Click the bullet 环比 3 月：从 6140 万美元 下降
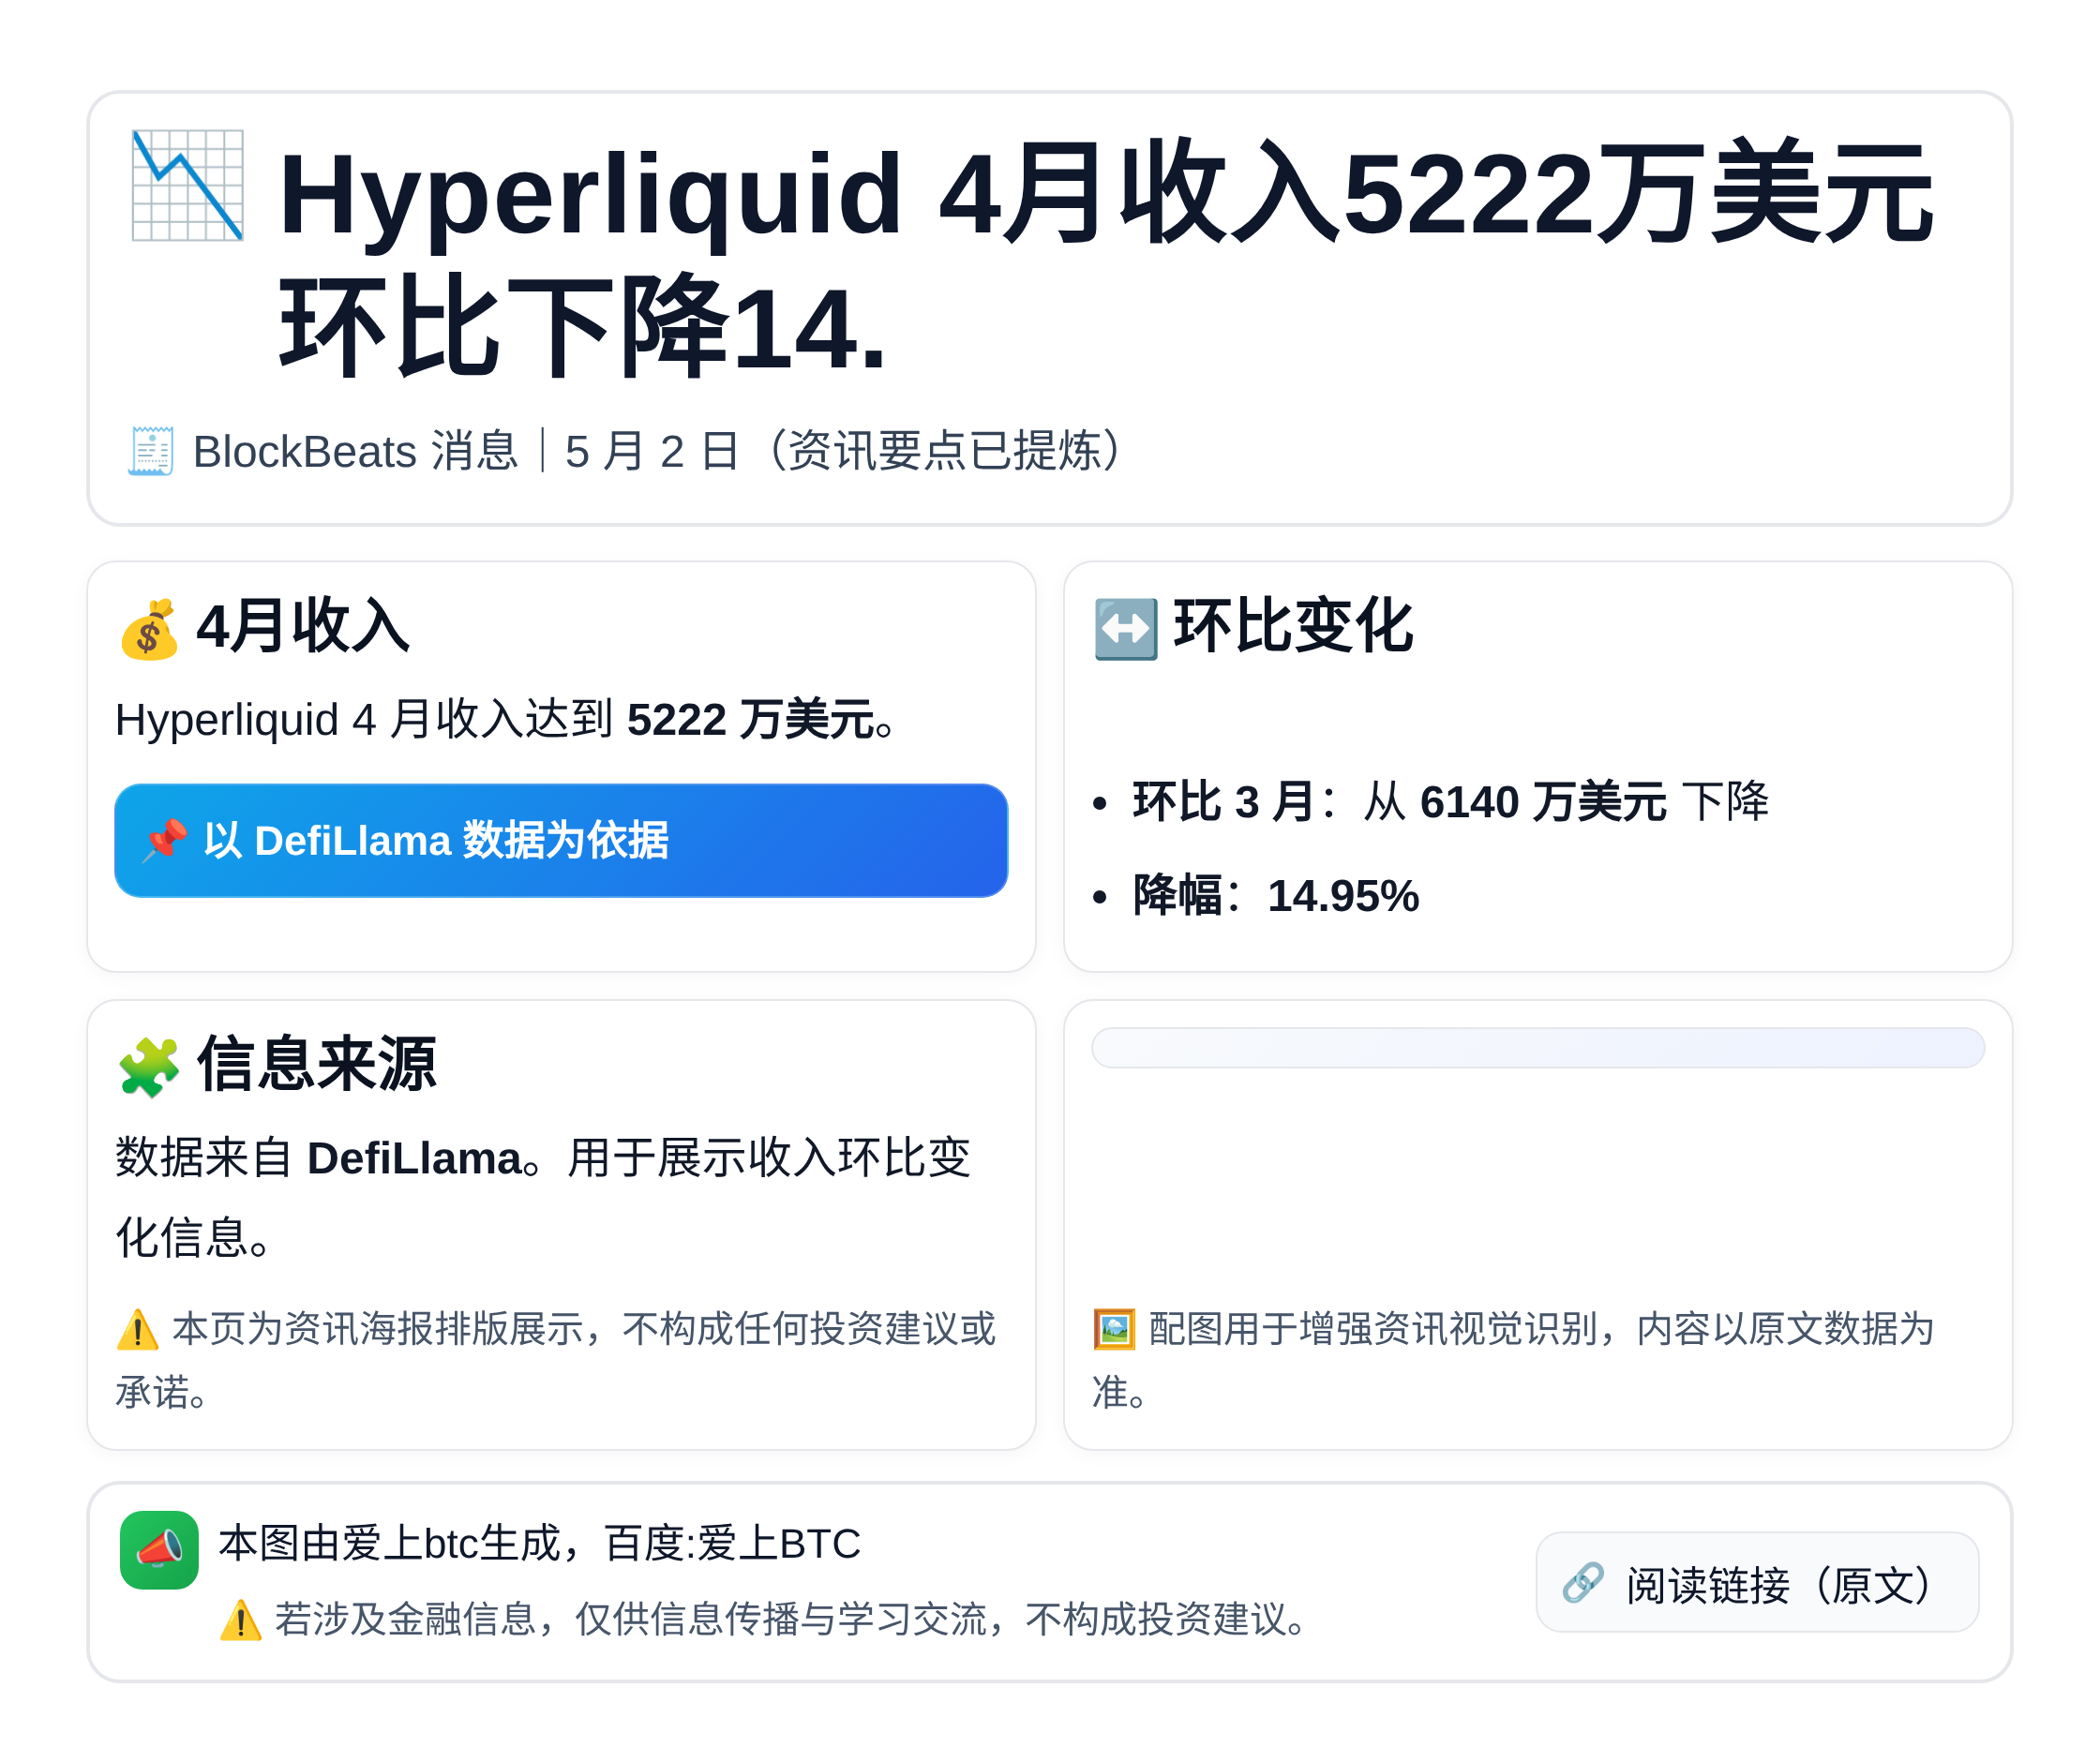This screenshot has width=2100, height=1762. (x=1450, y=802)
